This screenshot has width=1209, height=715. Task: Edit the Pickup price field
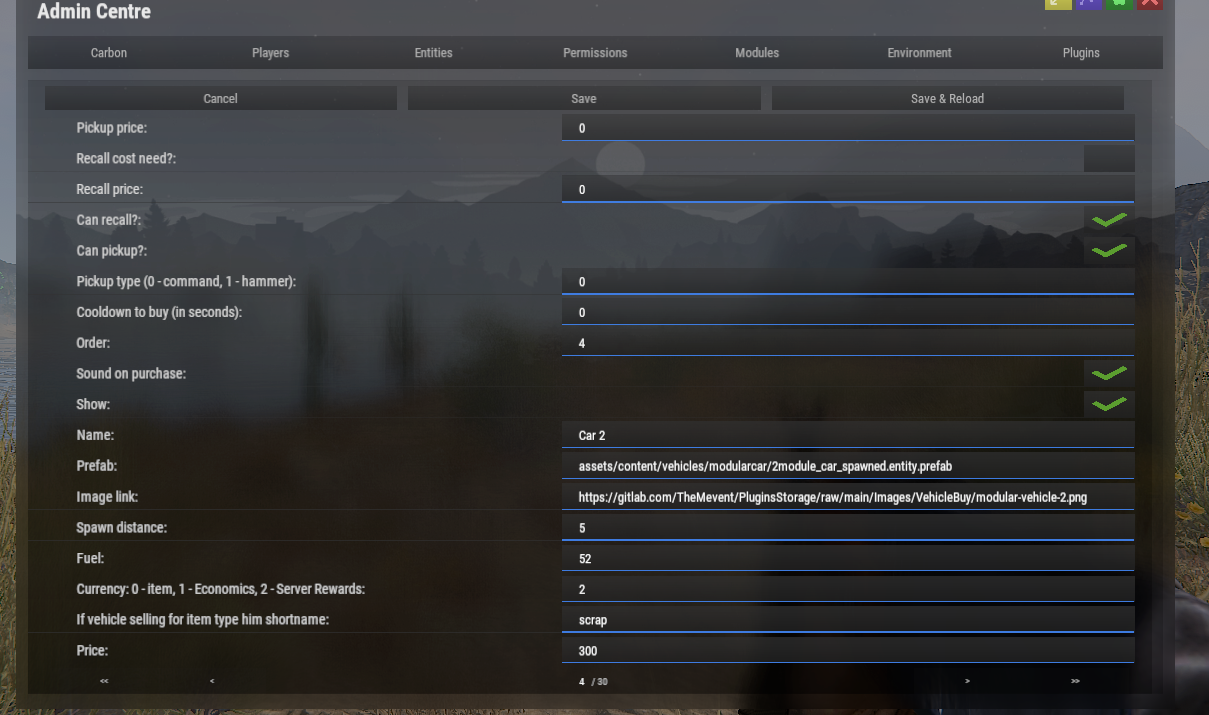tap(848, 128)
